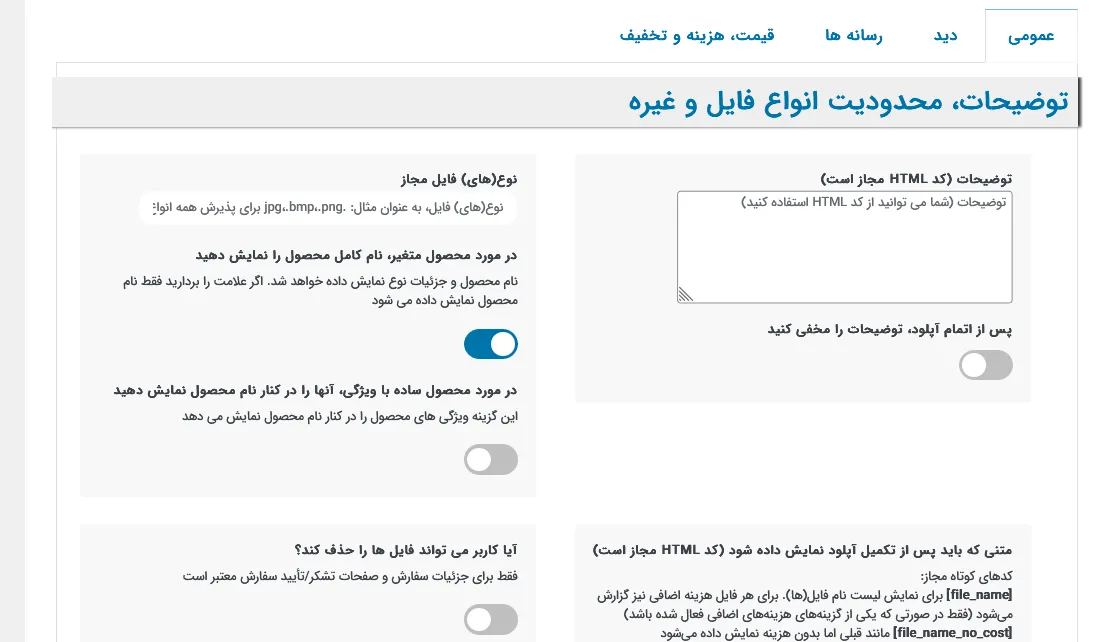Viewport: 1105px width, 642px height.
Task: Click label متنی که باید پس از تکمیل آپلود
Action: (x=802, y=550)
